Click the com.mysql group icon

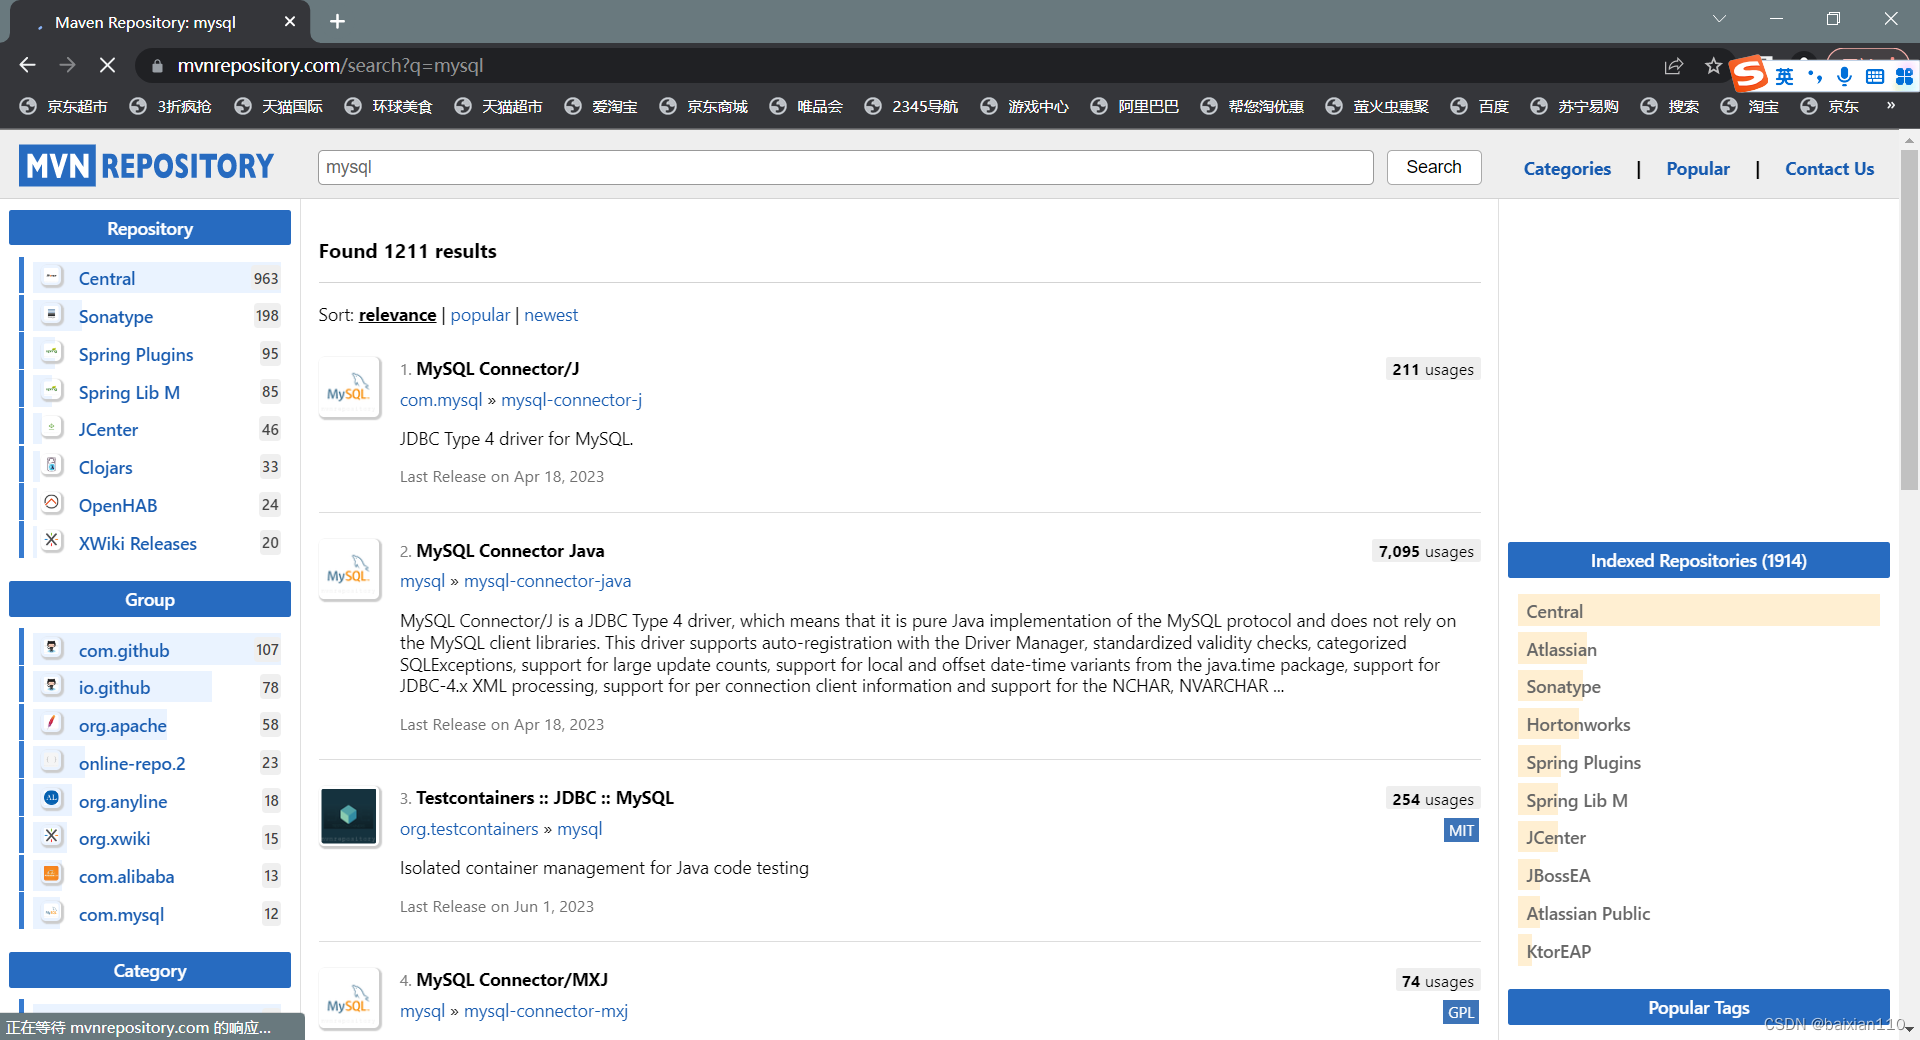[x=52, y=913]
